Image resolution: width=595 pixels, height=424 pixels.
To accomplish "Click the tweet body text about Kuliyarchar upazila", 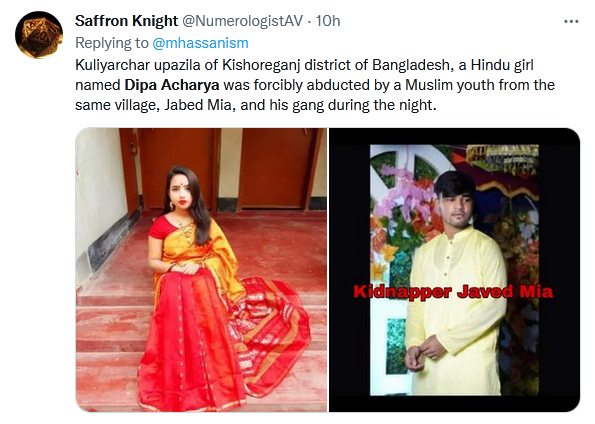I will (315, 85).
